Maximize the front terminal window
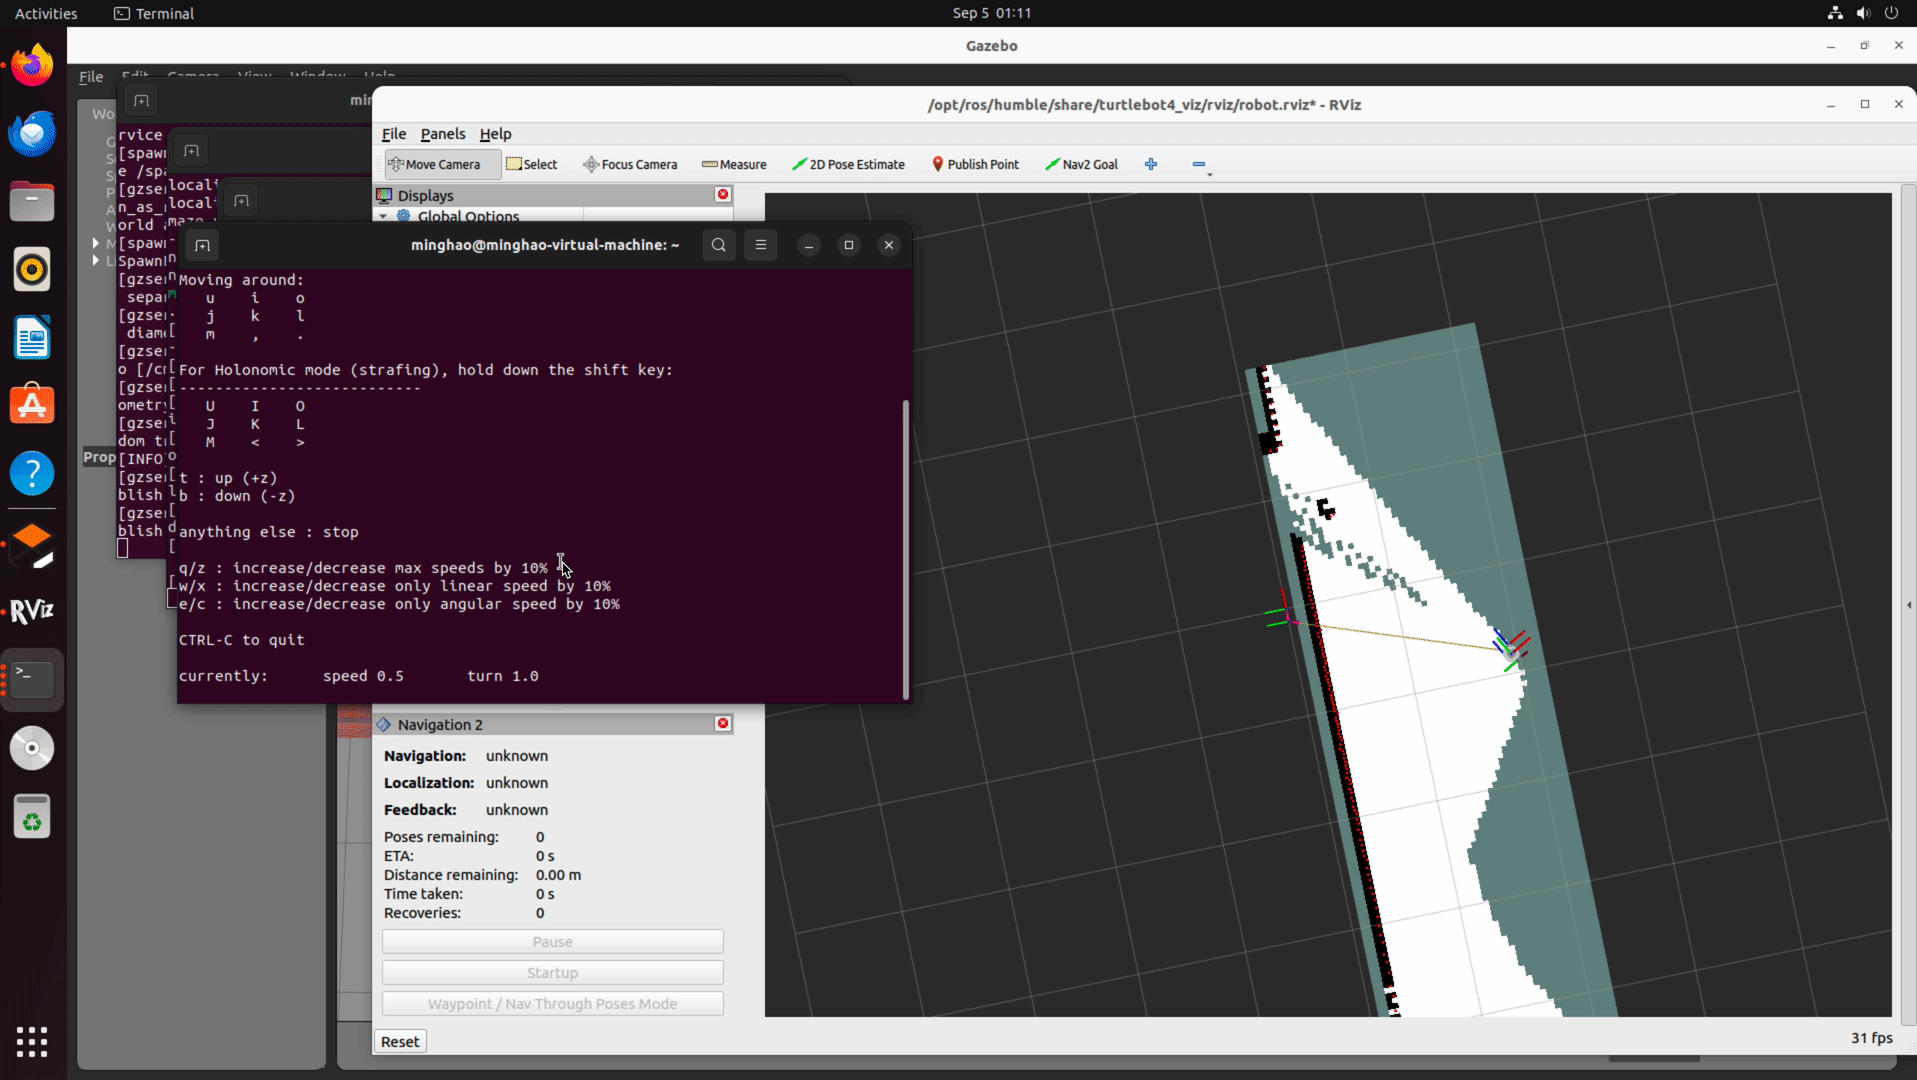The height and width of the screenshot is (1080, 1917). 849,245
